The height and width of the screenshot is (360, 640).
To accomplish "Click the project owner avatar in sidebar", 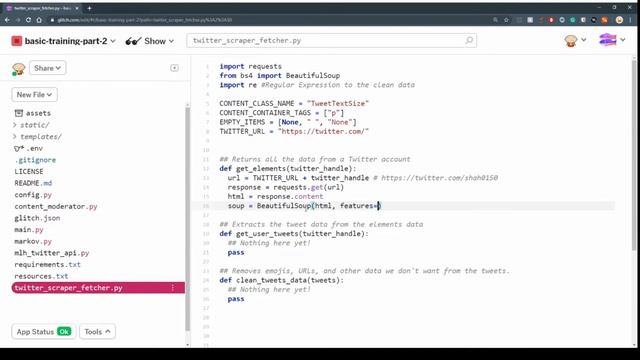I will tap(18, 69).
